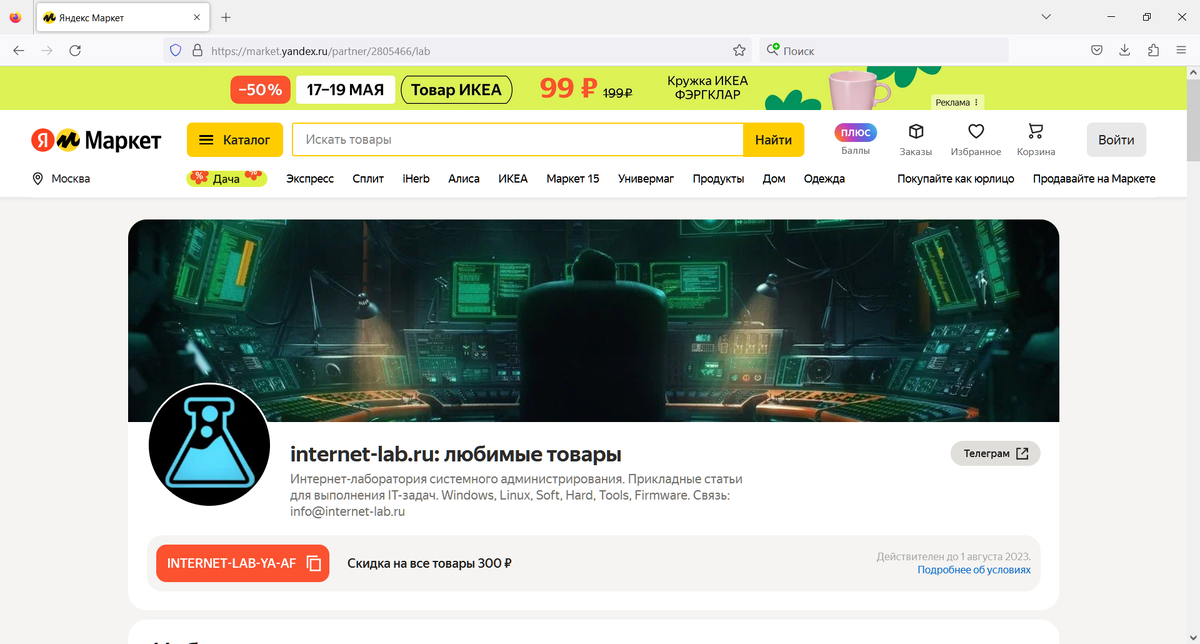Copy promo code INTERNET-LAB-YA-AF

point(243,563)
